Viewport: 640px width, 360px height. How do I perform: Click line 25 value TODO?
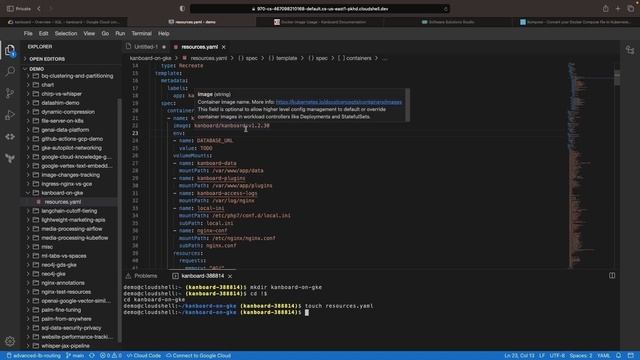click(206, 148)
